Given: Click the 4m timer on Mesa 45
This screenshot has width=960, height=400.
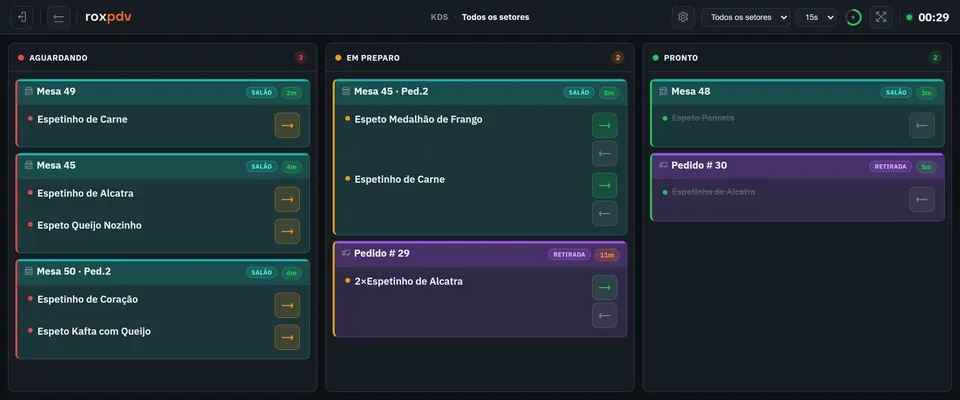Looking at the screenshot, I should pos(292,167).
